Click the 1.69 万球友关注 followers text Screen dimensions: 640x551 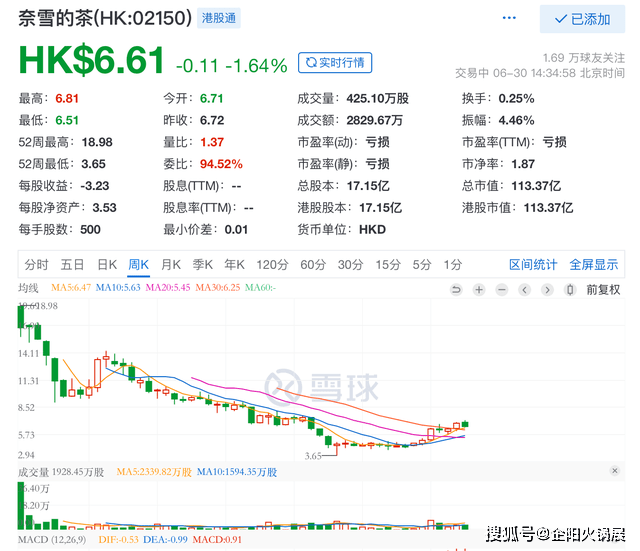584,58
